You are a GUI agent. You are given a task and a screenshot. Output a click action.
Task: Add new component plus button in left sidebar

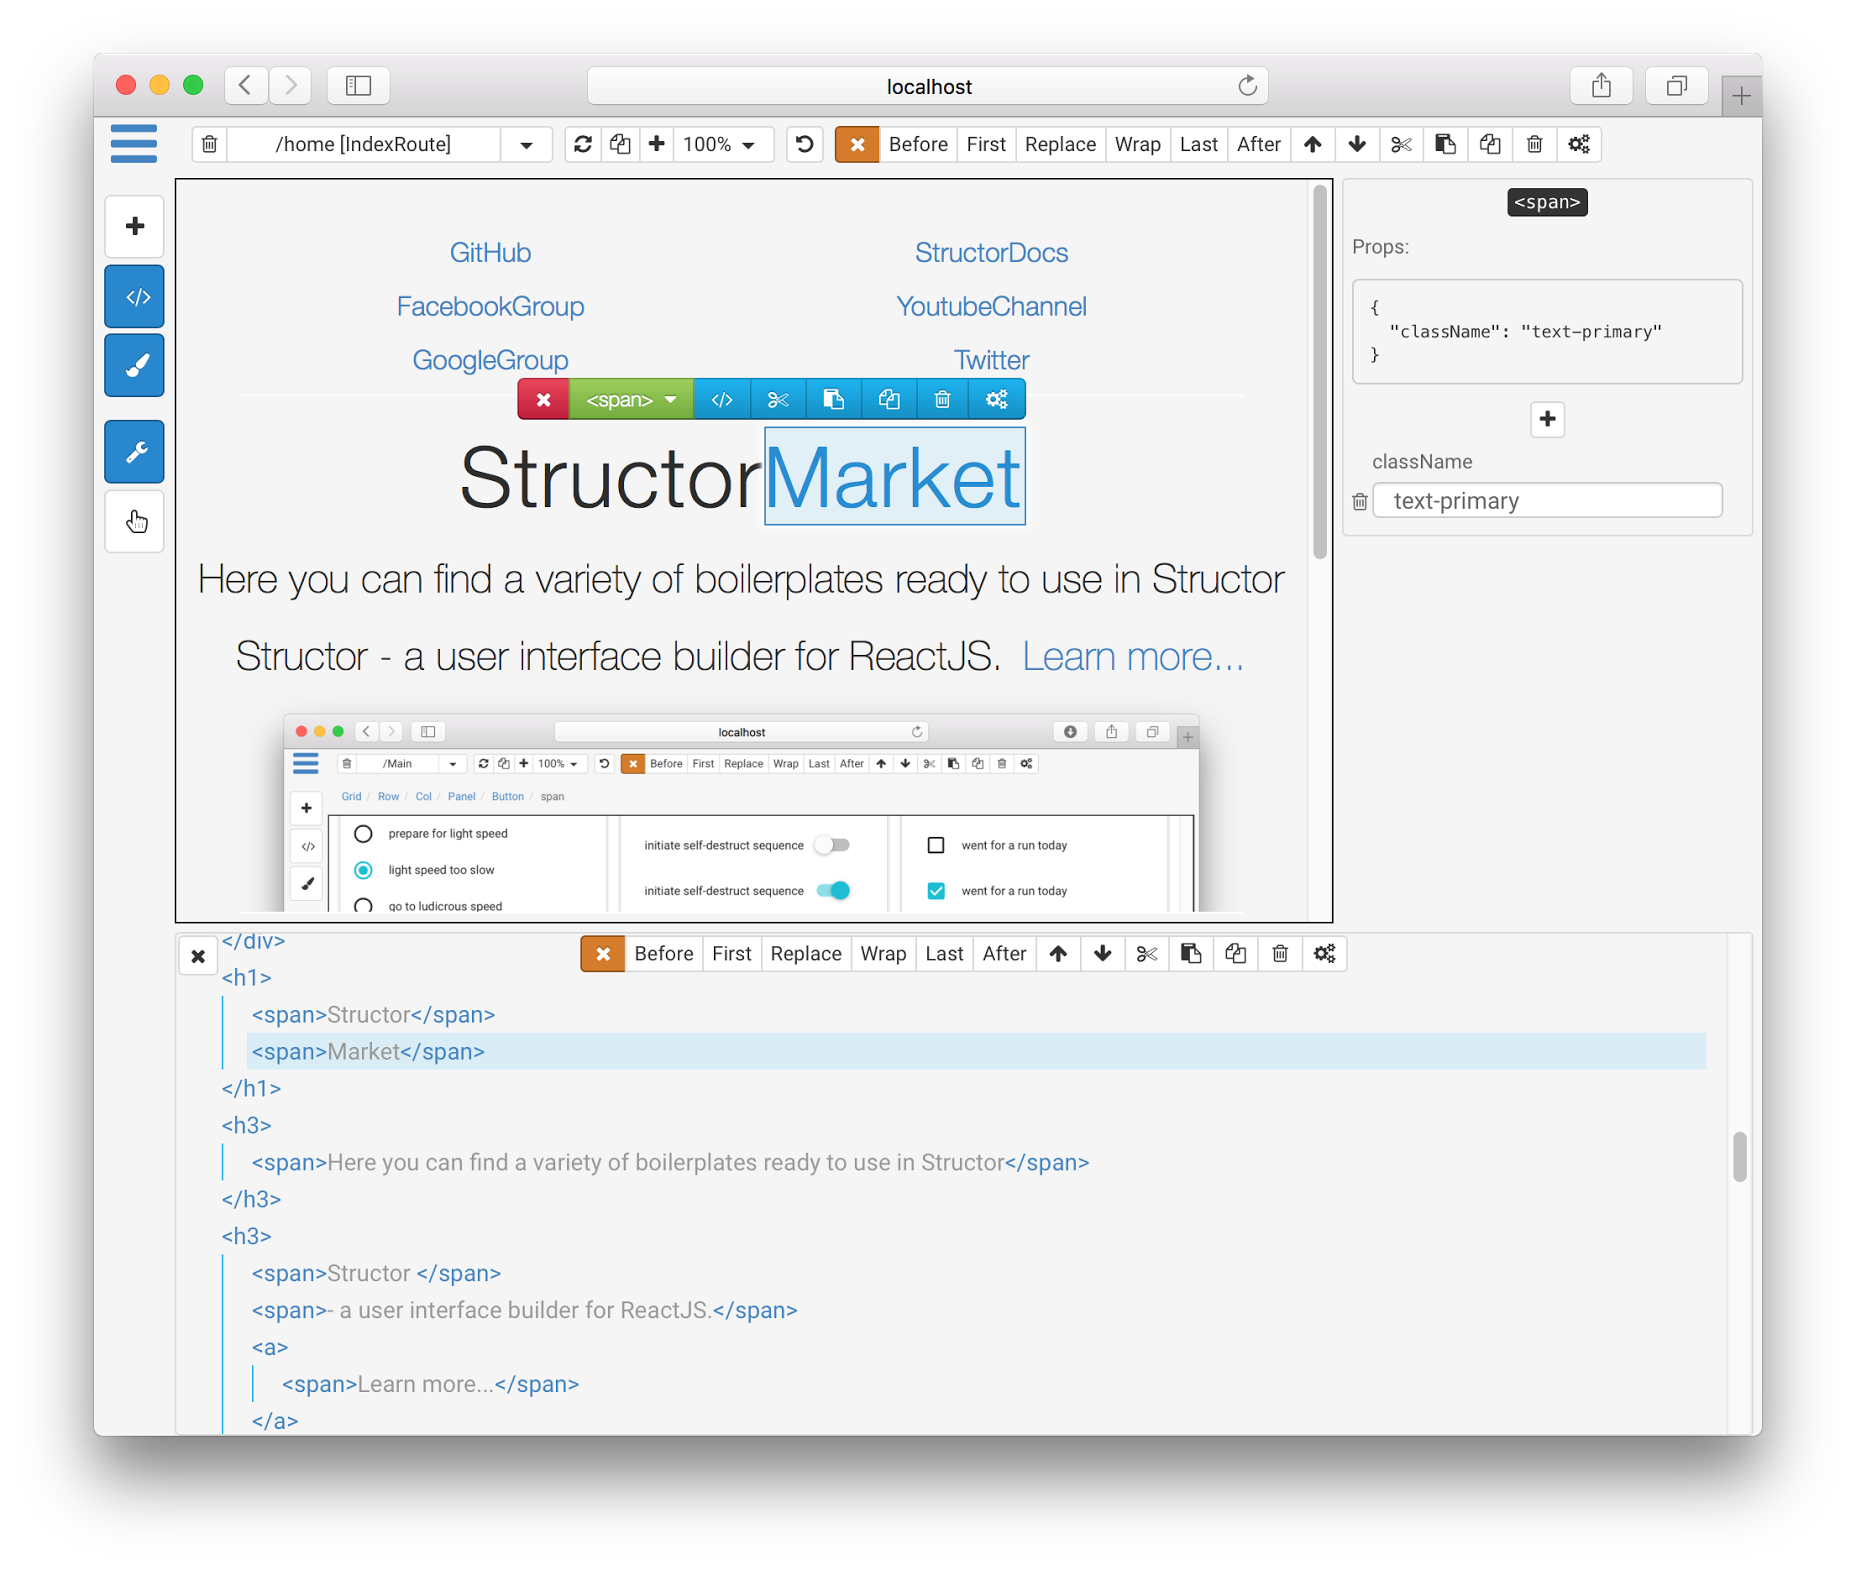[135, 226]
